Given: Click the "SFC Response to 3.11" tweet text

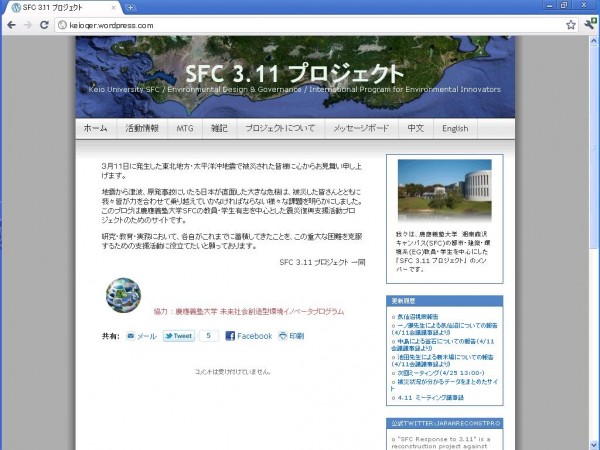Looking at the screenshot, I should pyautogui.click(x=442, y=443).
